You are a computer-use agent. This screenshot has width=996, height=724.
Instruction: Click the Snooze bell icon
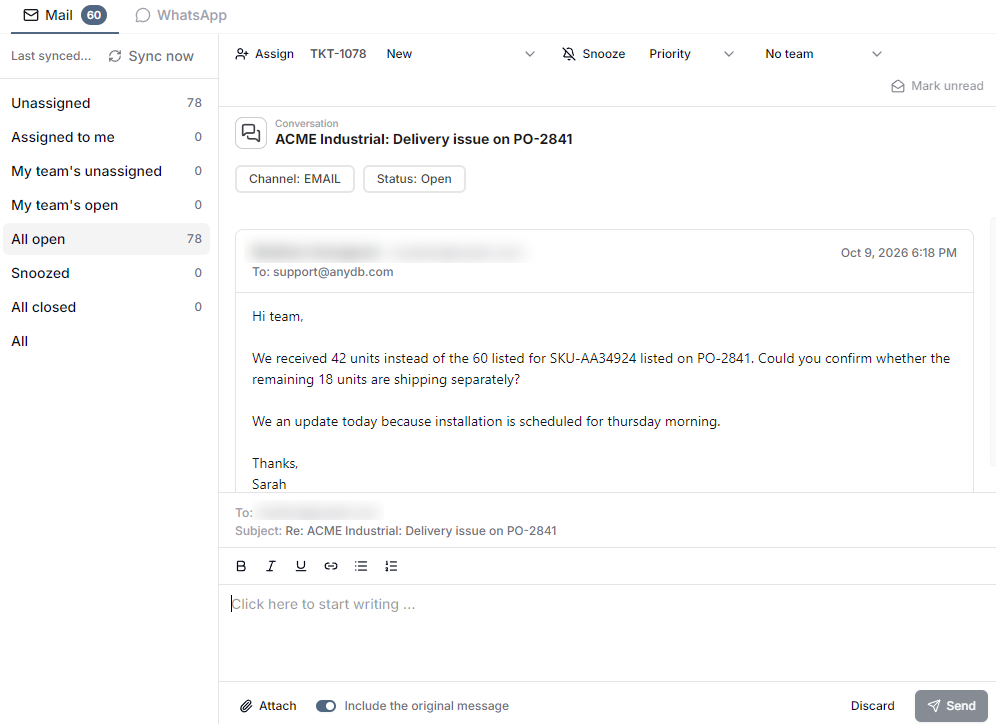[569, 54]
